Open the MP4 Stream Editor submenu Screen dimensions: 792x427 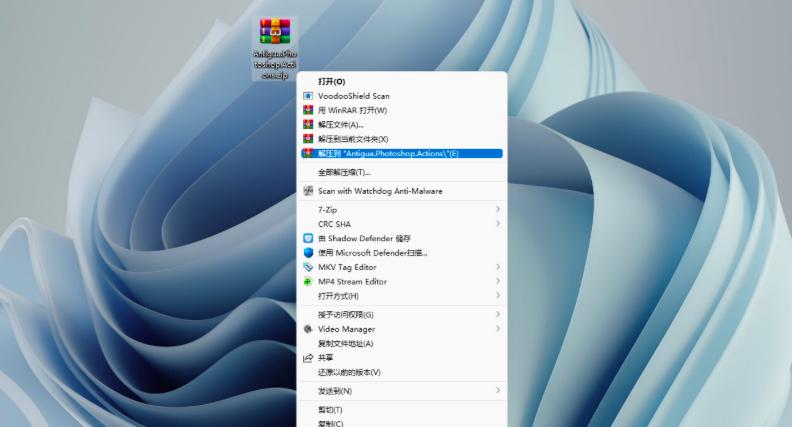tap(402, 281)
